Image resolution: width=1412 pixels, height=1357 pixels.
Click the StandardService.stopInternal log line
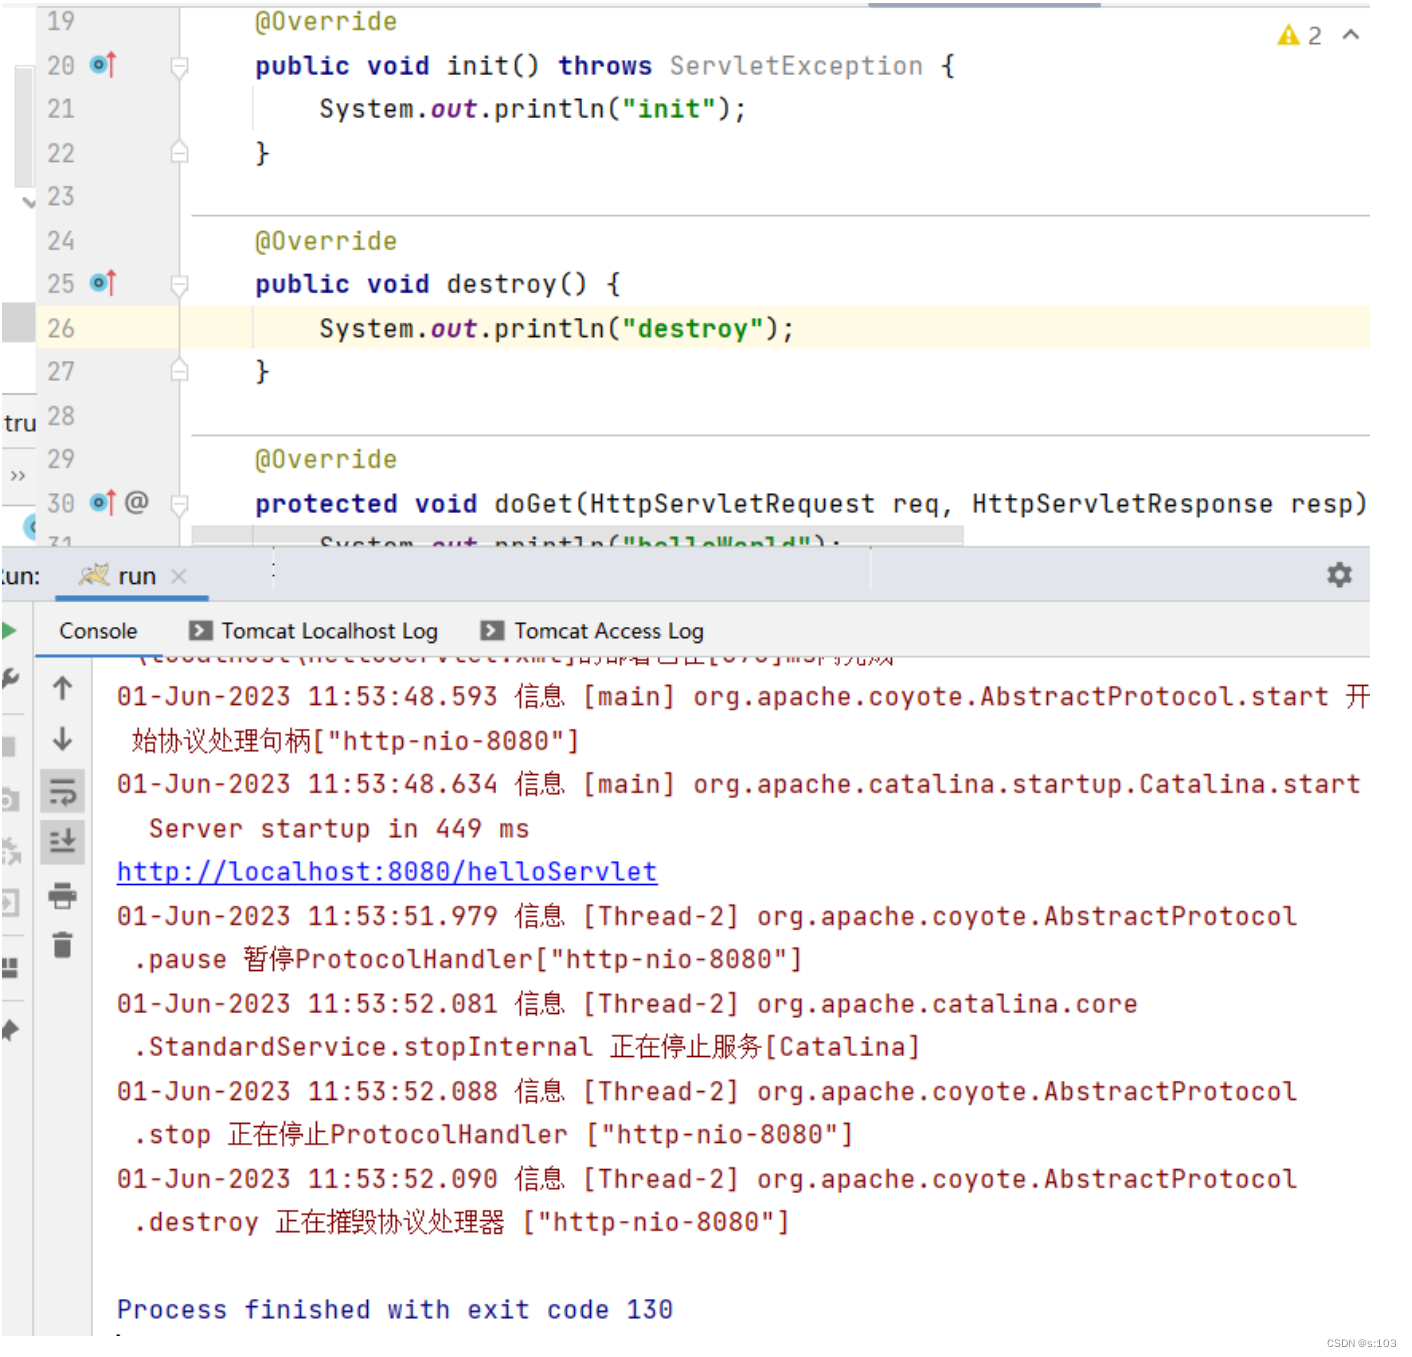point(527,1047)
